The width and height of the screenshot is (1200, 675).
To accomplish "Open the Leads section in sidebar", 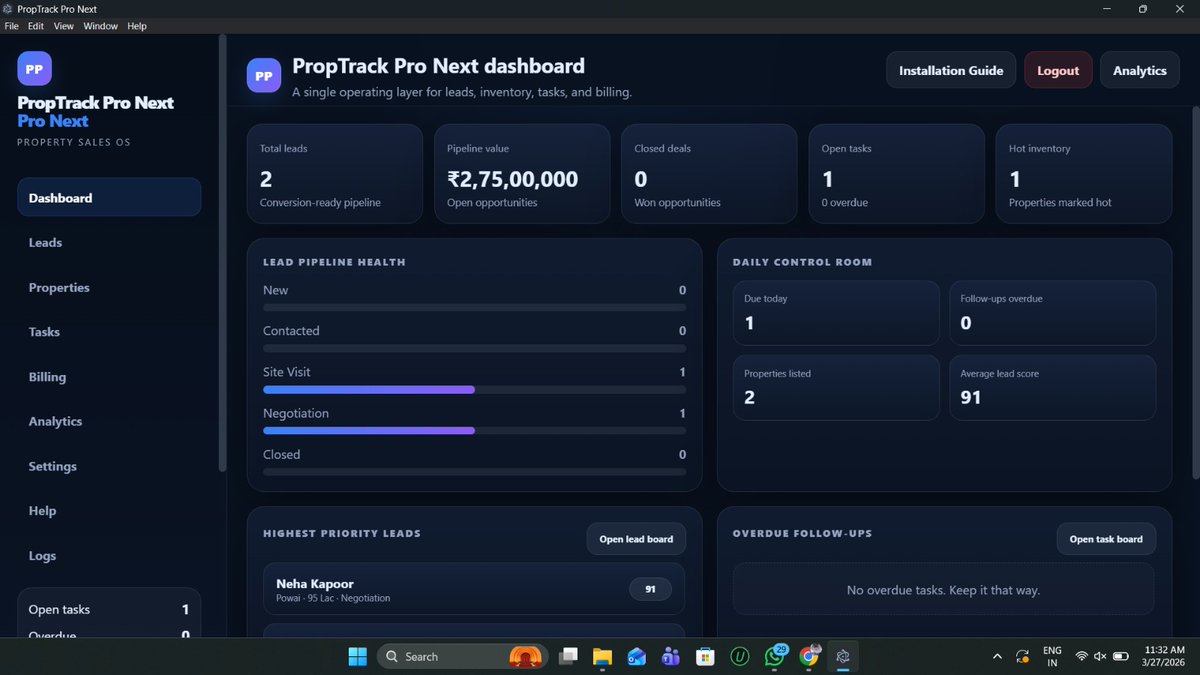I will coord(109,243).
